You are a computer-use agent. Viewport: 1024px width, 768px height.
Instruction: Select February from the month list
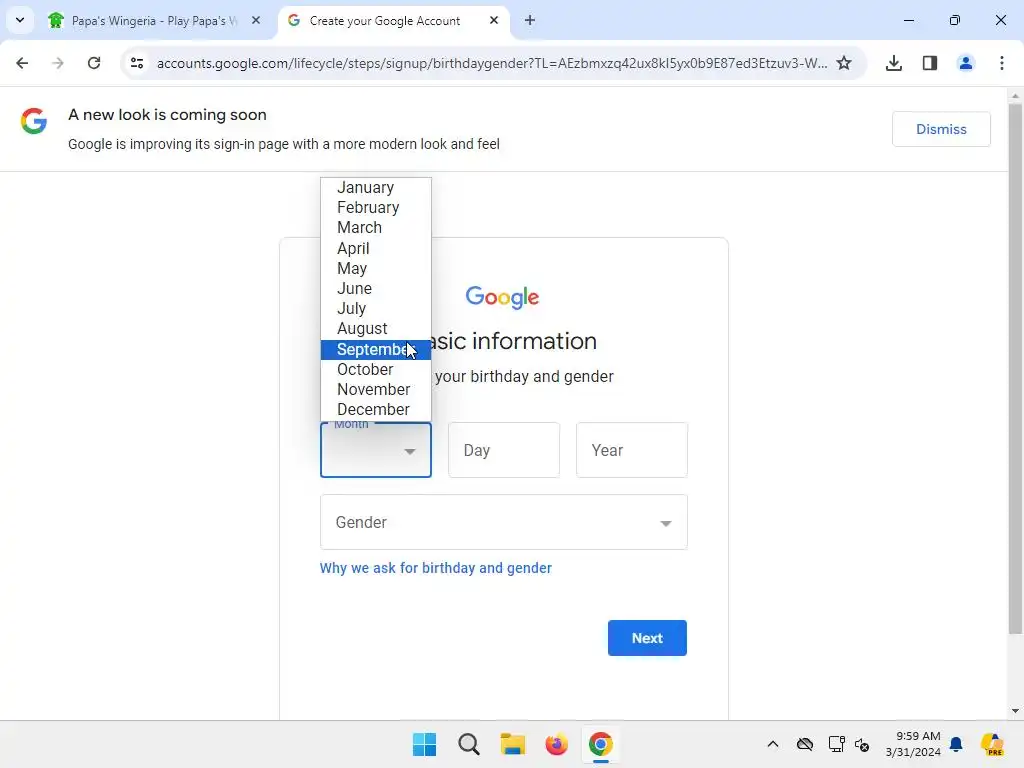(x=376, y=208)
